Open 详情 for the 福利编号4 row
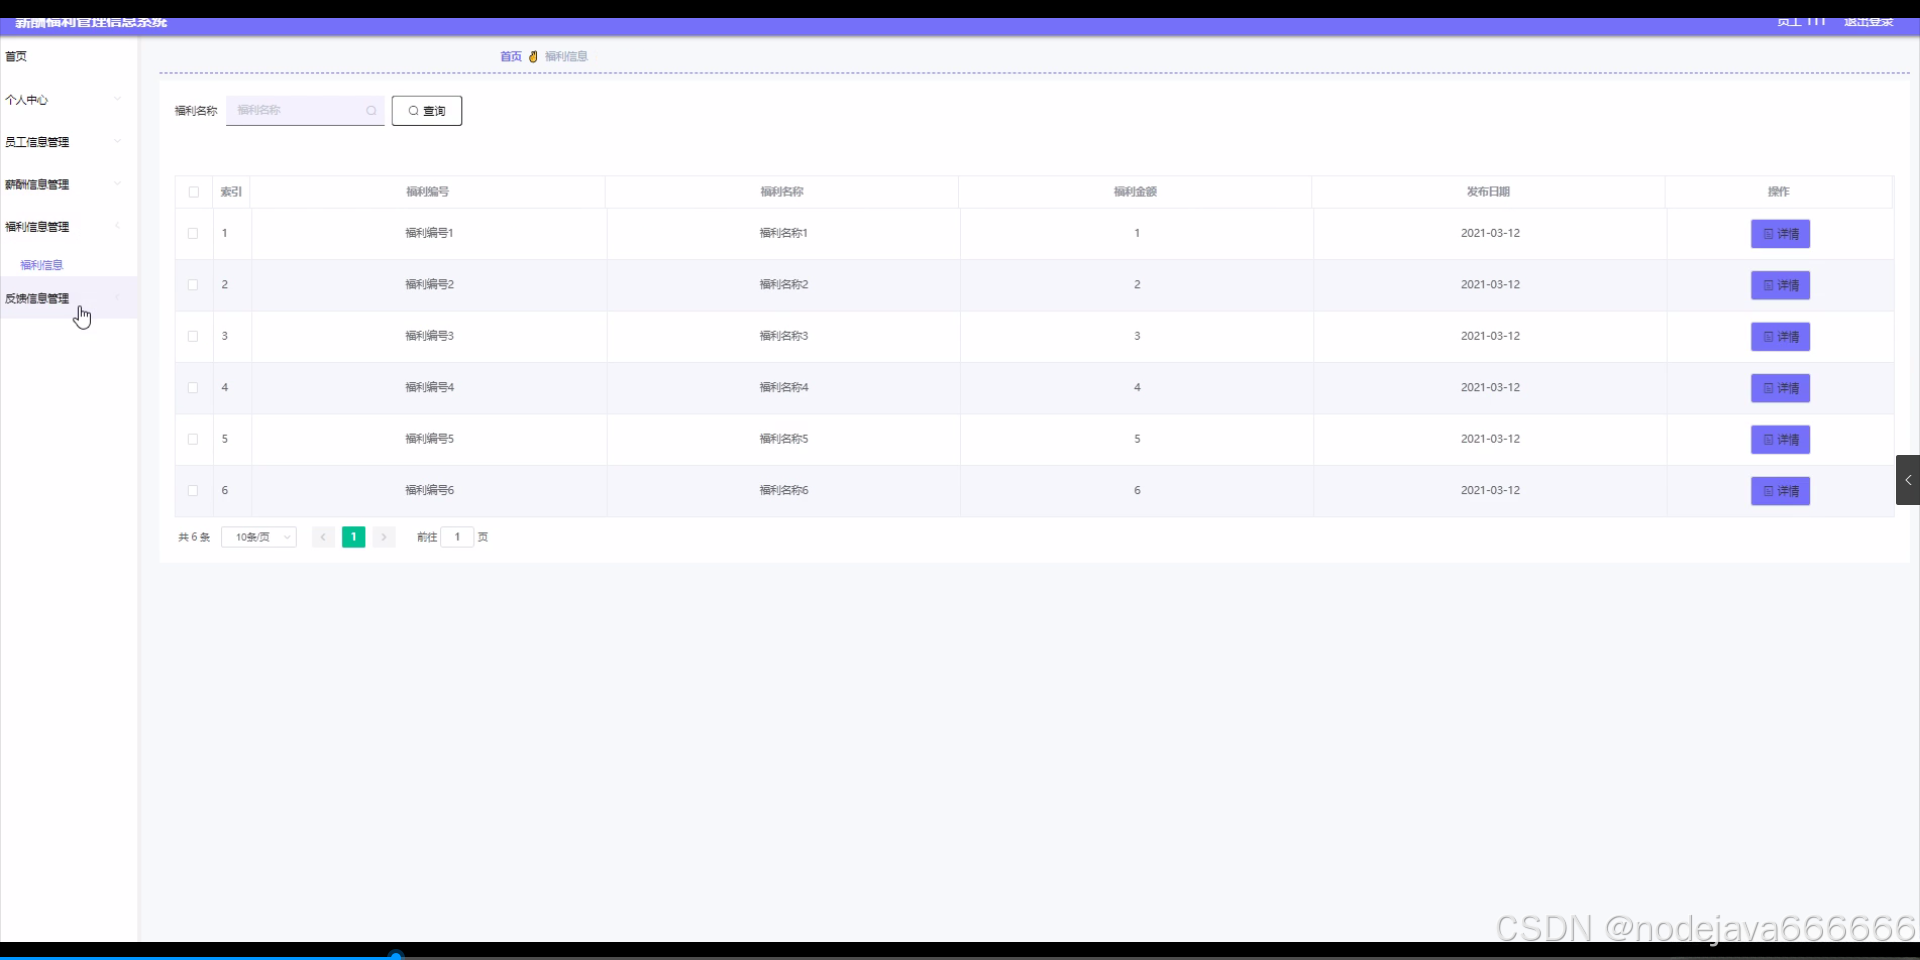Screen dimensions: 1920x960 [1780, 388]
